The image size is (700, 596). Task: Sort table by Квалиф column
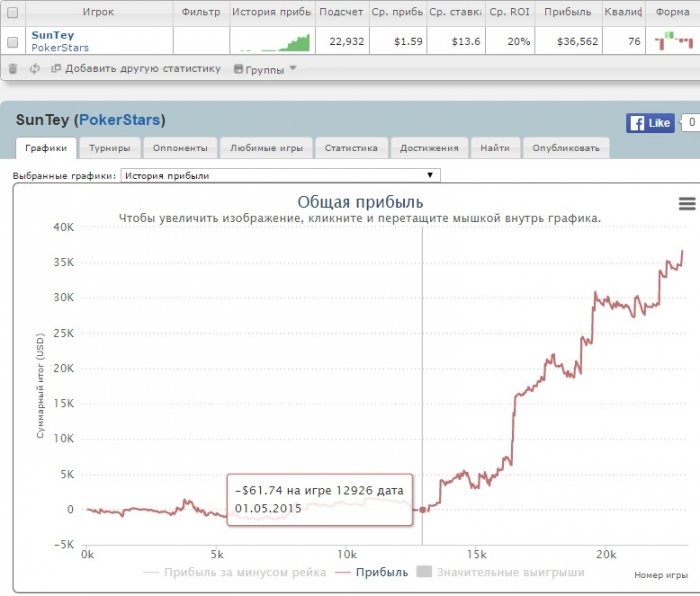point(623,12)
